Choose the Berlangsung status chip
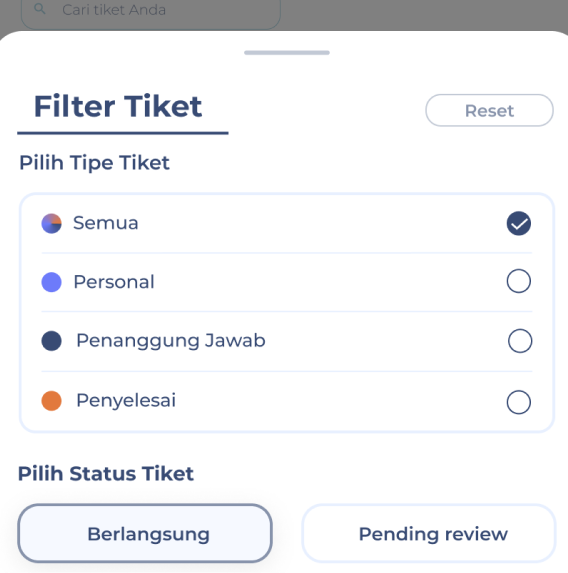 pyautogui.click(x=145, y=533)
